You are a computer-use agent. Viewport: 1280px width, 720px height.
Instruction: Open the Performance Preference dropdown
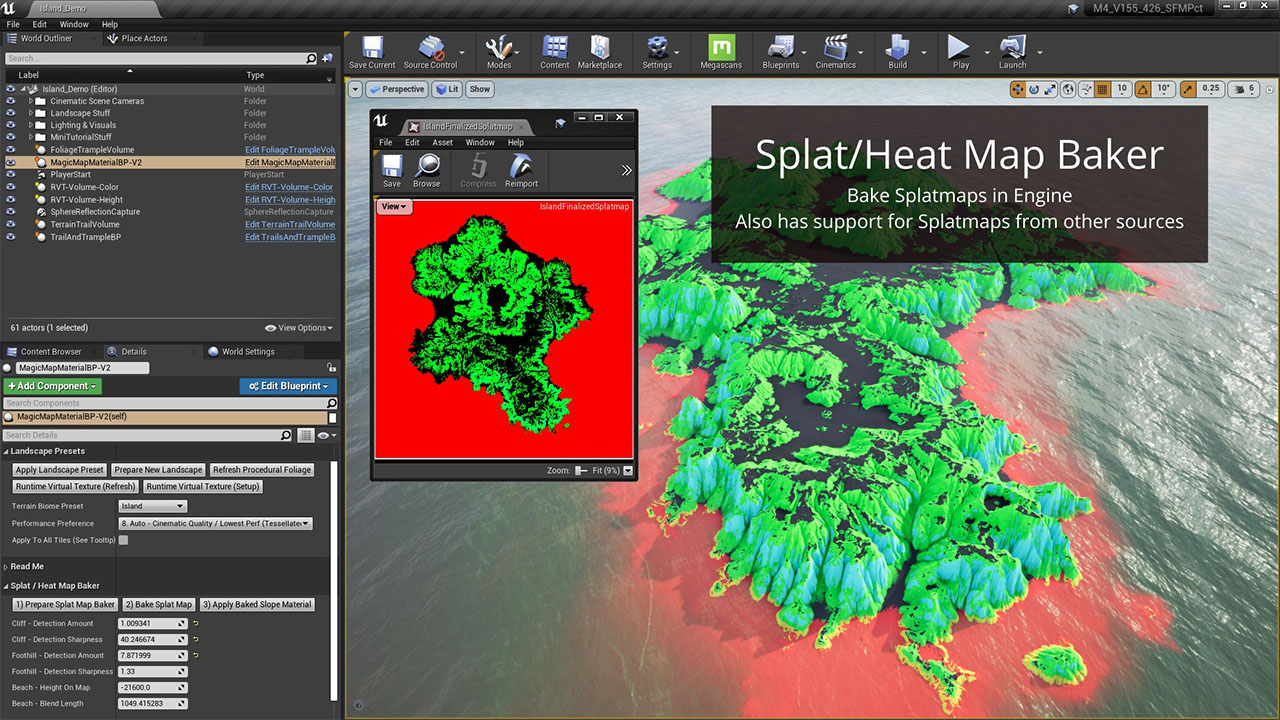tap(215, 523)
